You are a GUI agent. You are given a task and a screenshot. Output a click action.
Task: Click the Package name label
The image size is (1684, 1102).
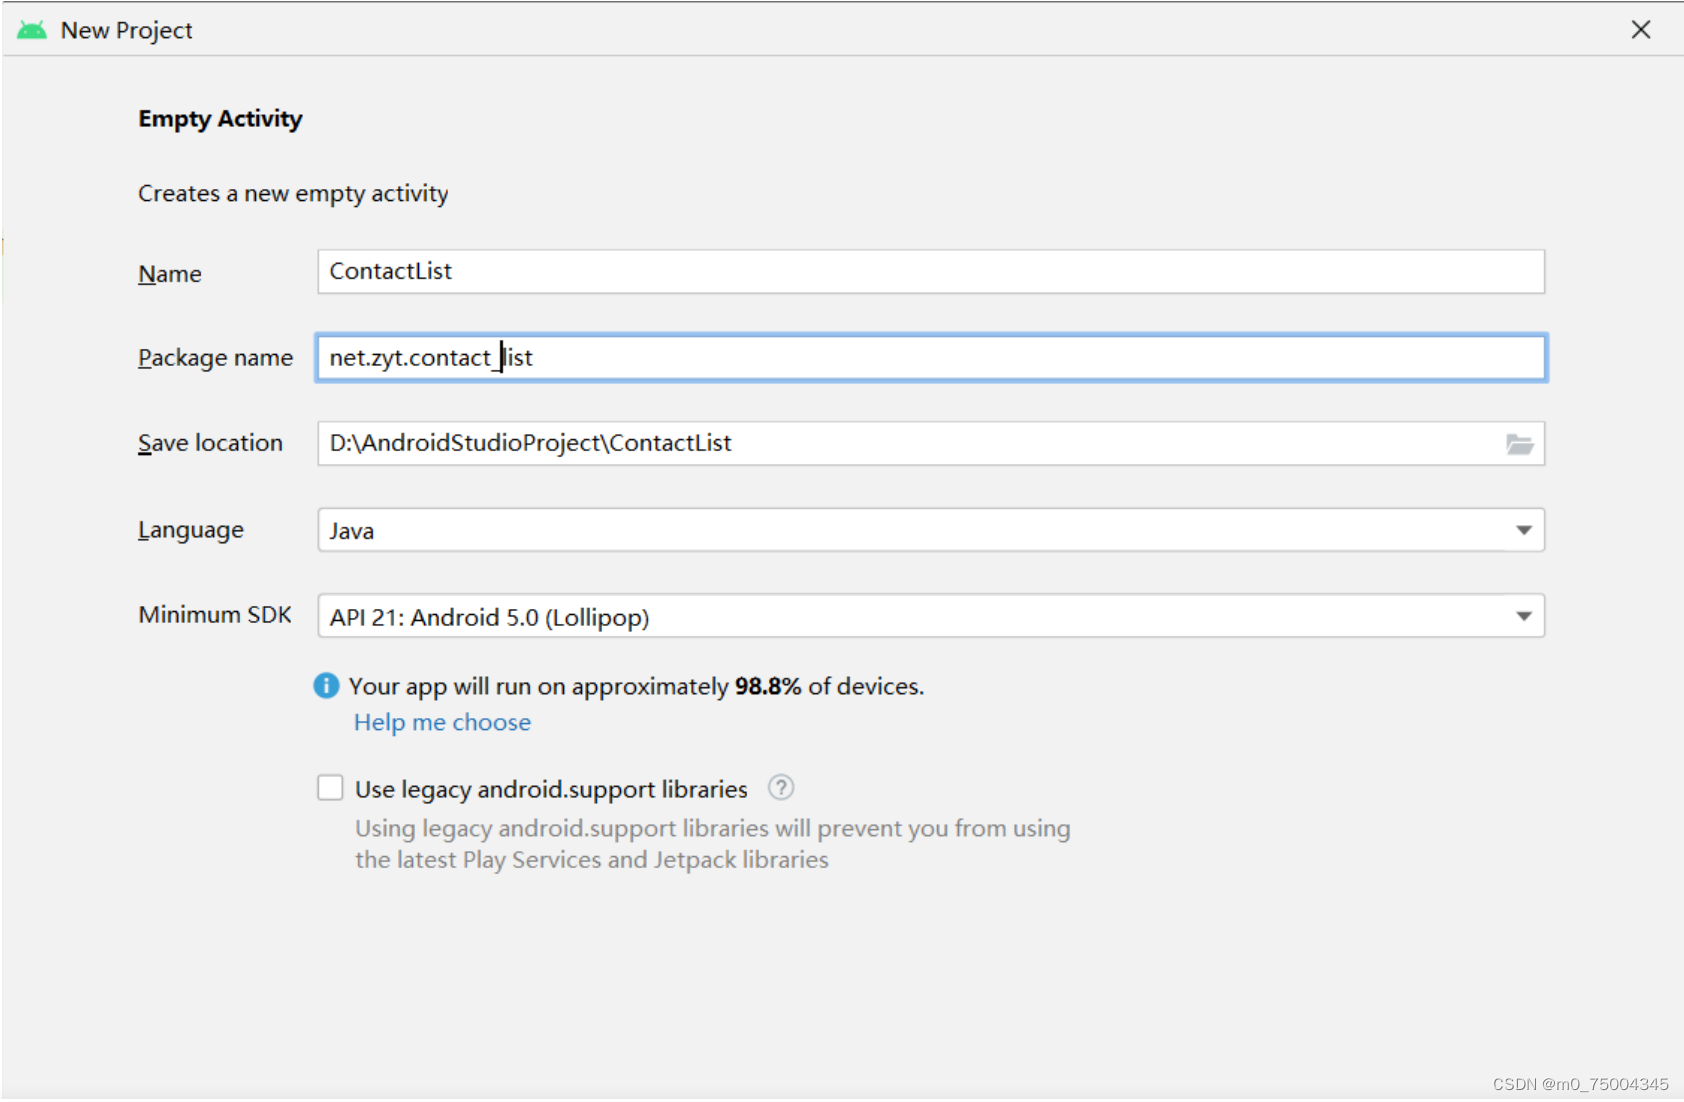216,358
